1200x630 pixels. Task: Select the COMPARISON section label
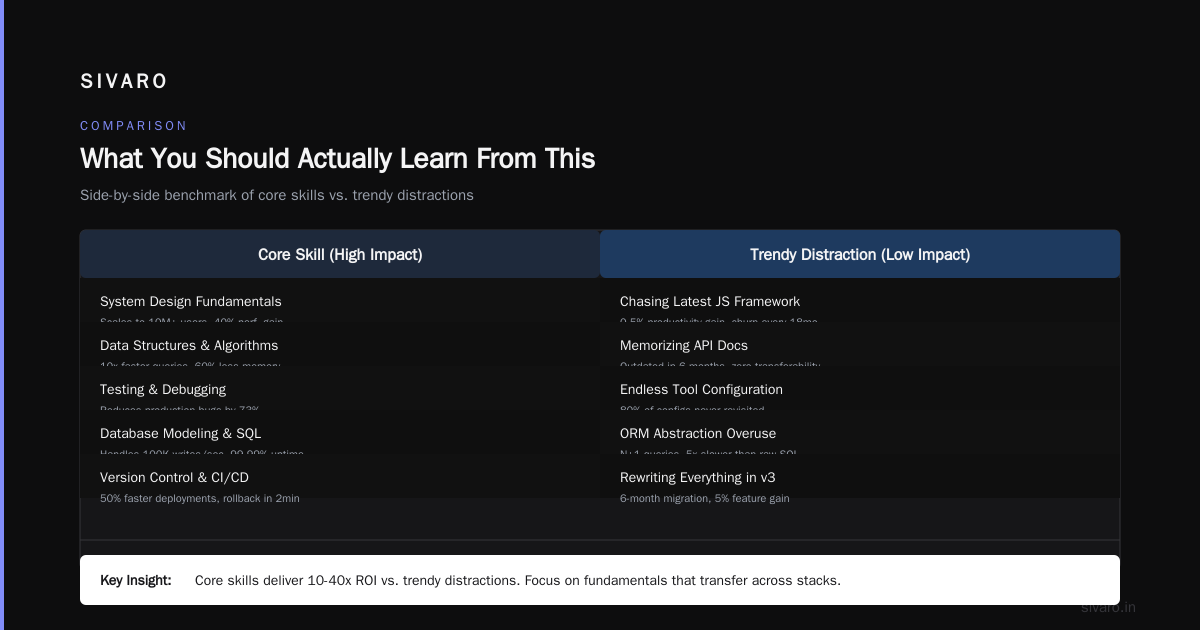134,126
